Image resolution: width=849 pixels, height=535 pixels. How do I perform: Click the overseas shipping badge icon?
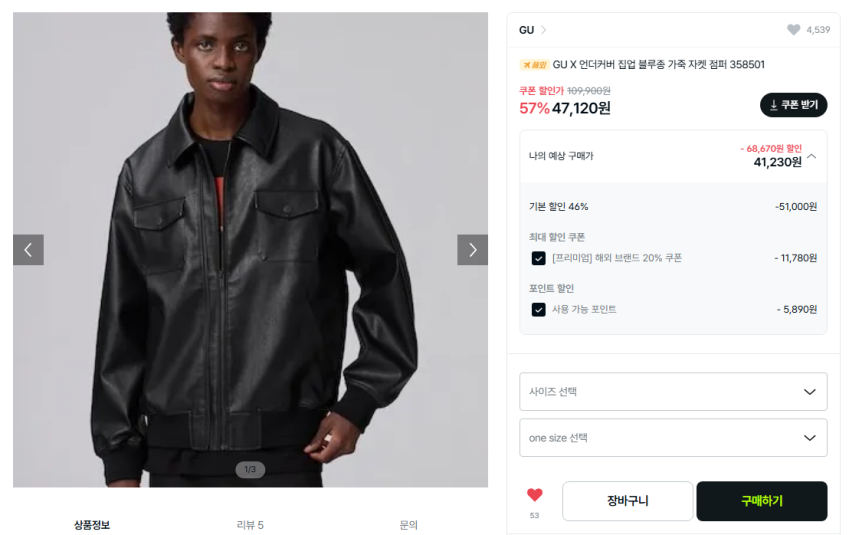point(534,65)
